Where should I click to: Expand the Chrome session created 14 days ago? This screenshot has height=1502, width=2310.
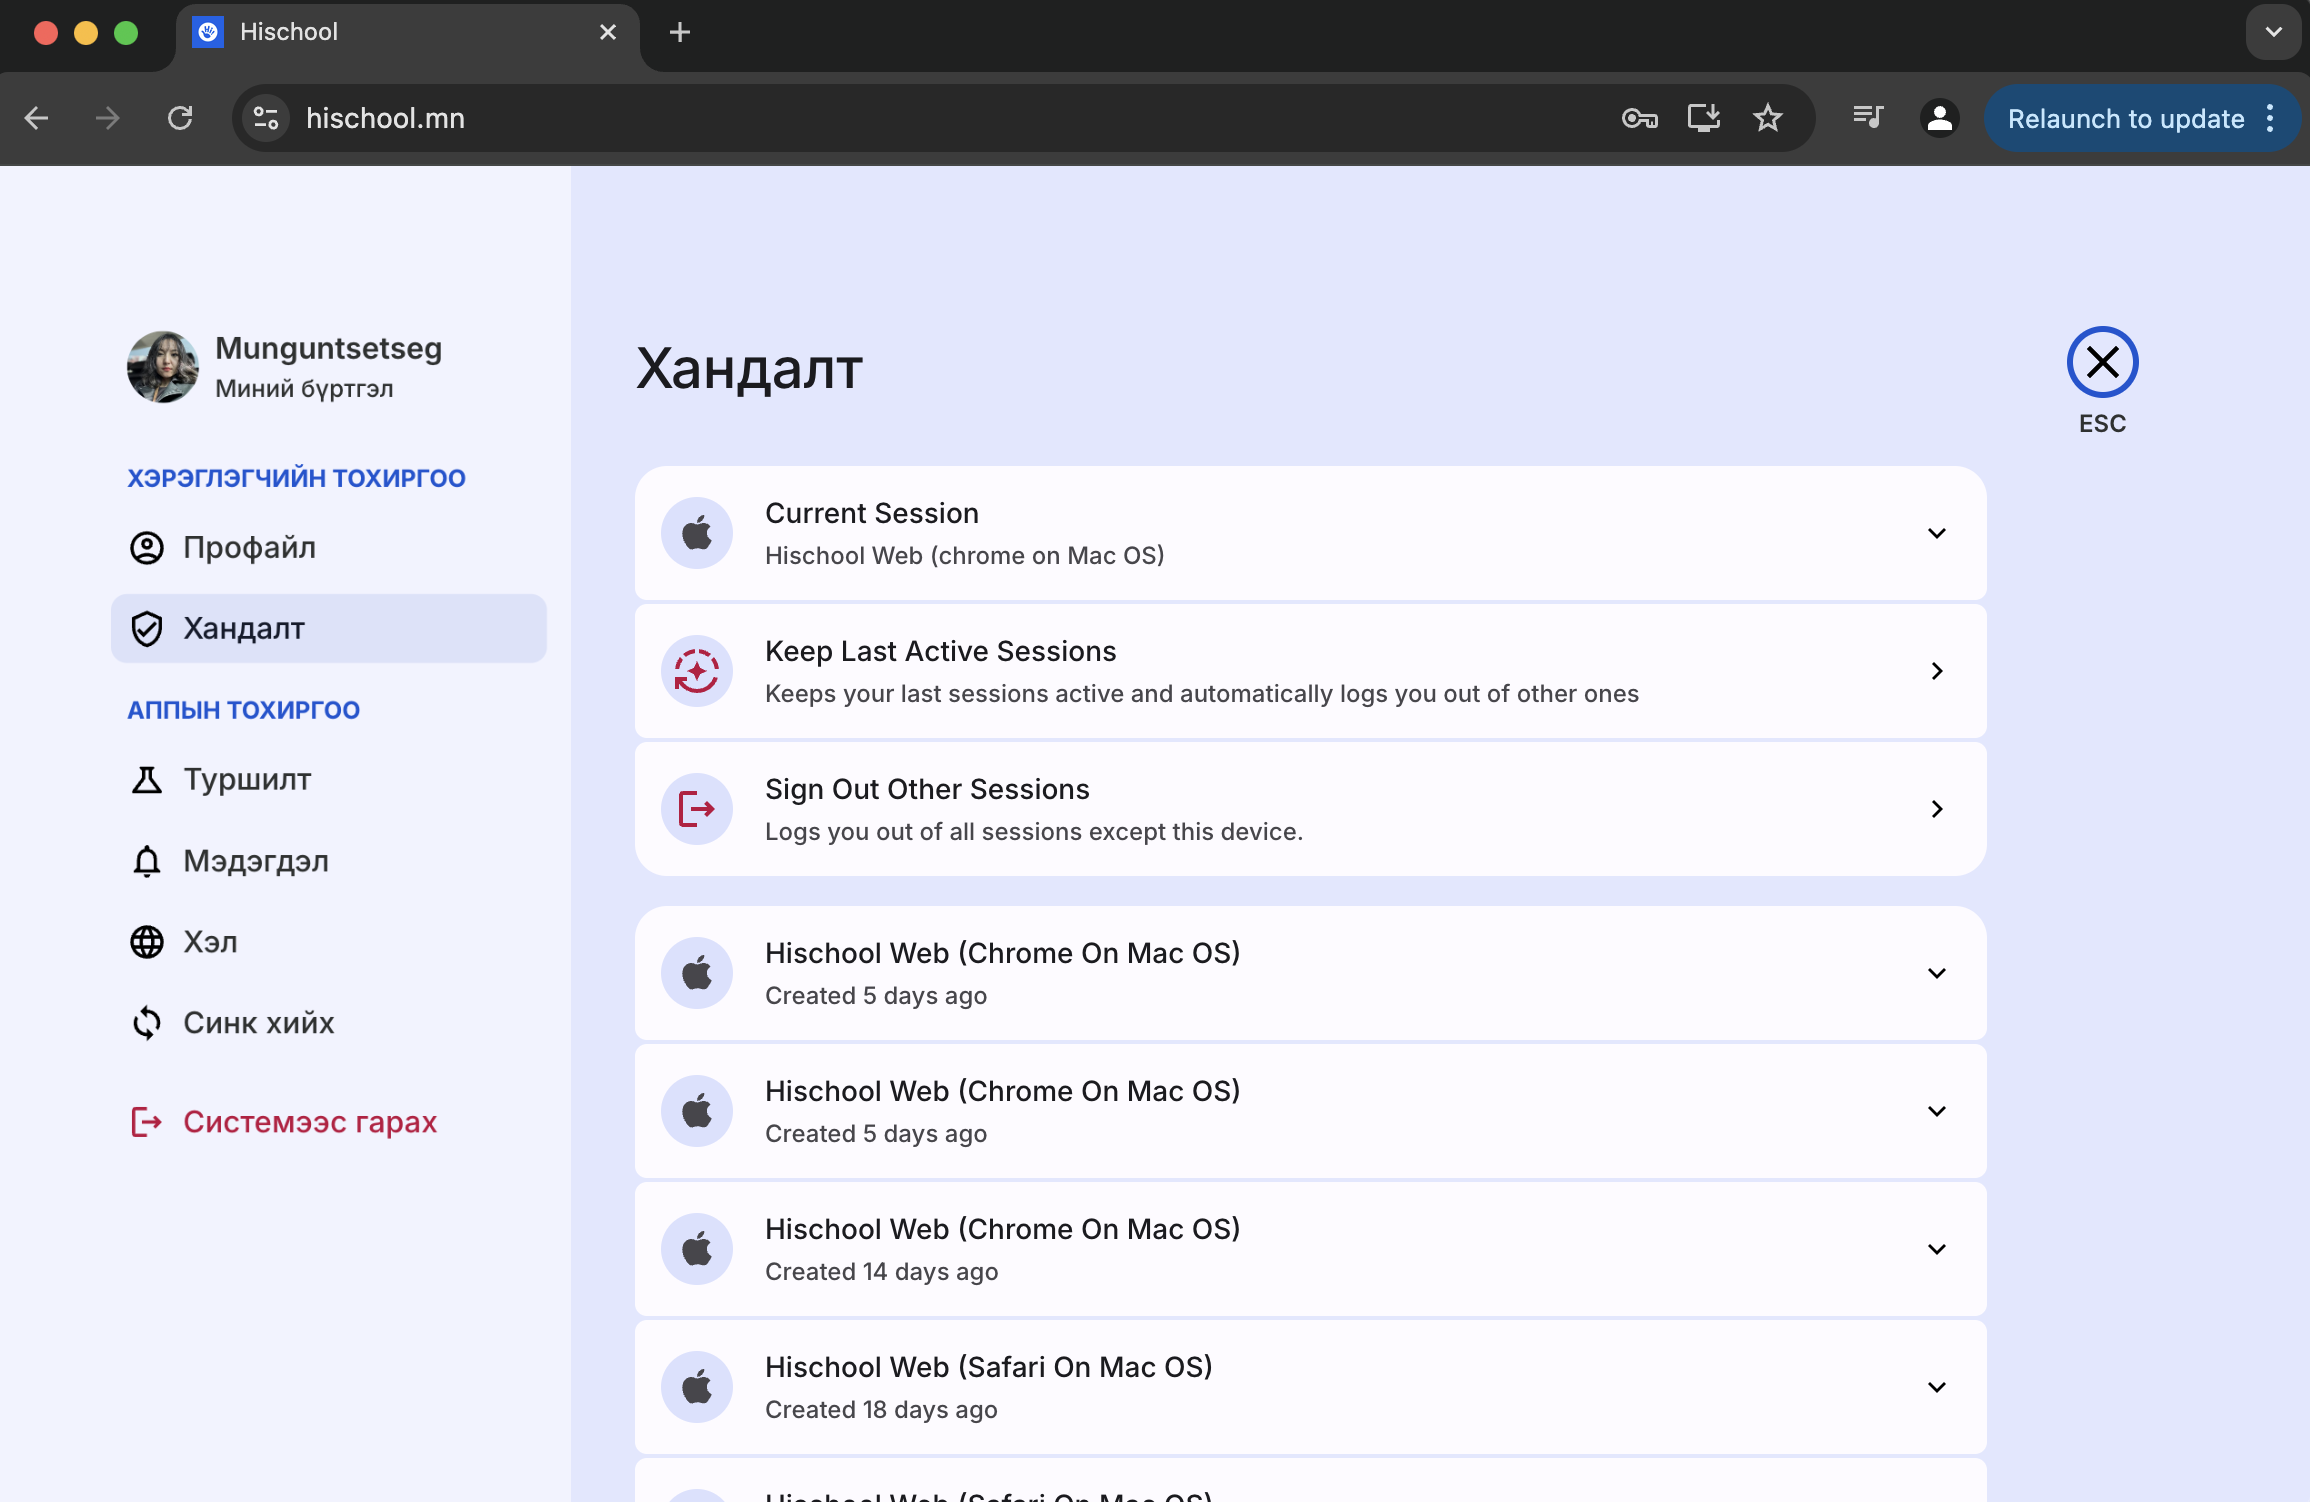point(1937,1249)
